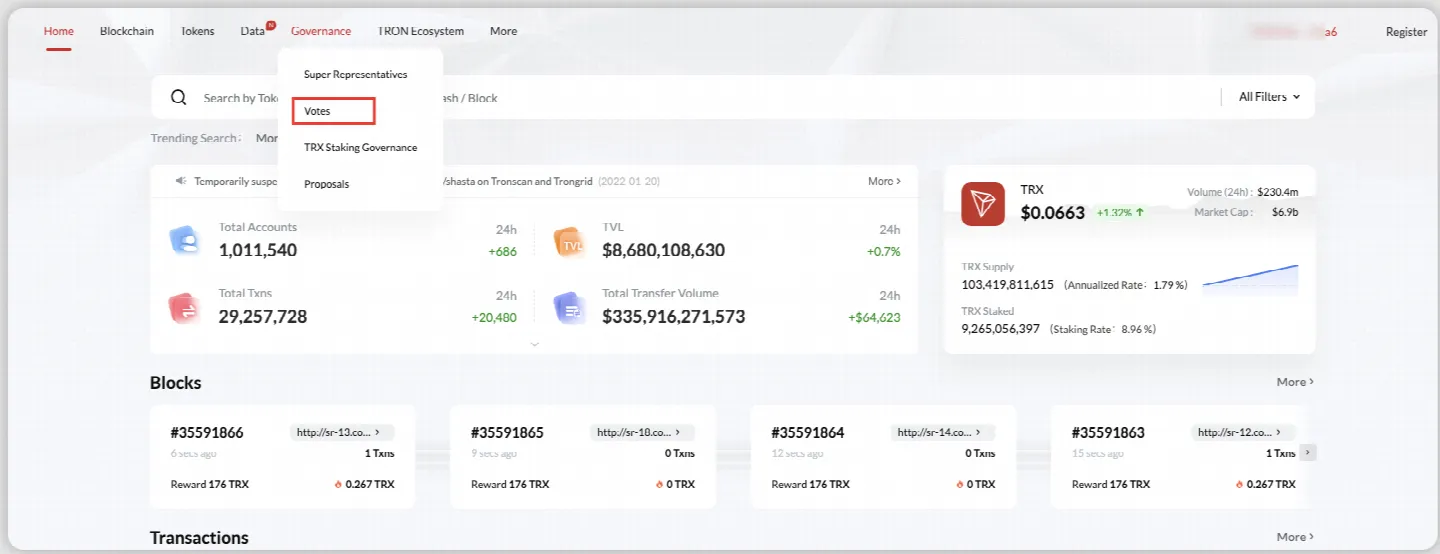Open the sr-14.co producer link chevron
Image resolution: width=1440 pixels, height=554 pixels.
tap(977, 432)
